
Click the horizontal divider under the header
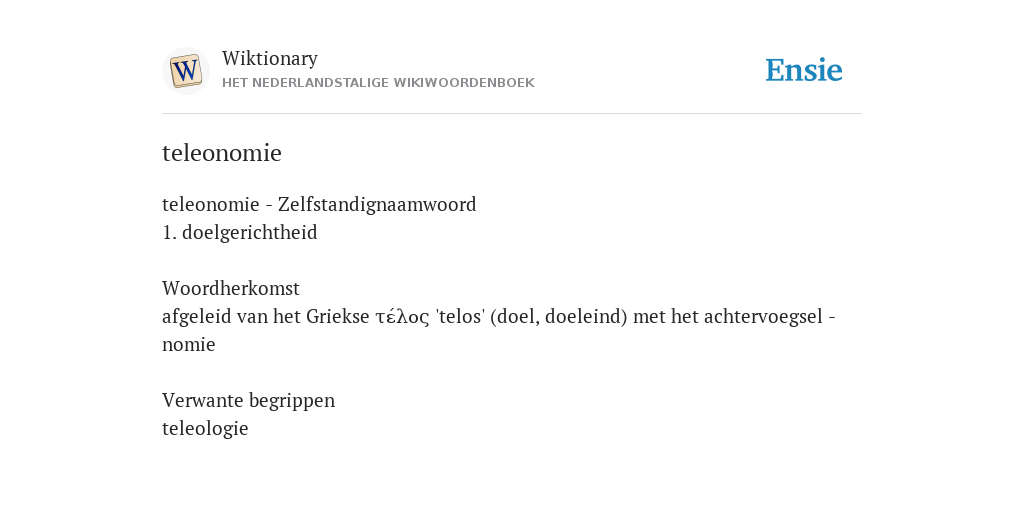[512, 114]
